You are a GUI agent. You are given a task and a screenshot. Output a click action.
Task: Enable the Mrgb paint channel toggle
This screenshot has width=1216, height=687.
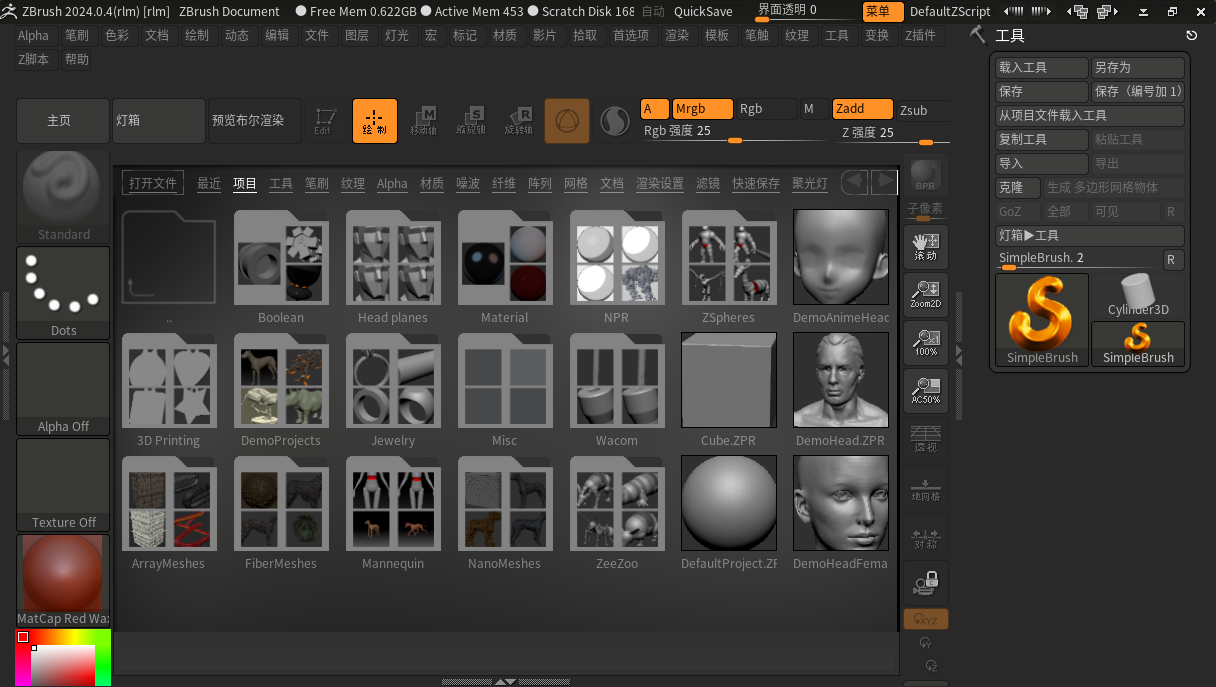(x=702, y=108)
